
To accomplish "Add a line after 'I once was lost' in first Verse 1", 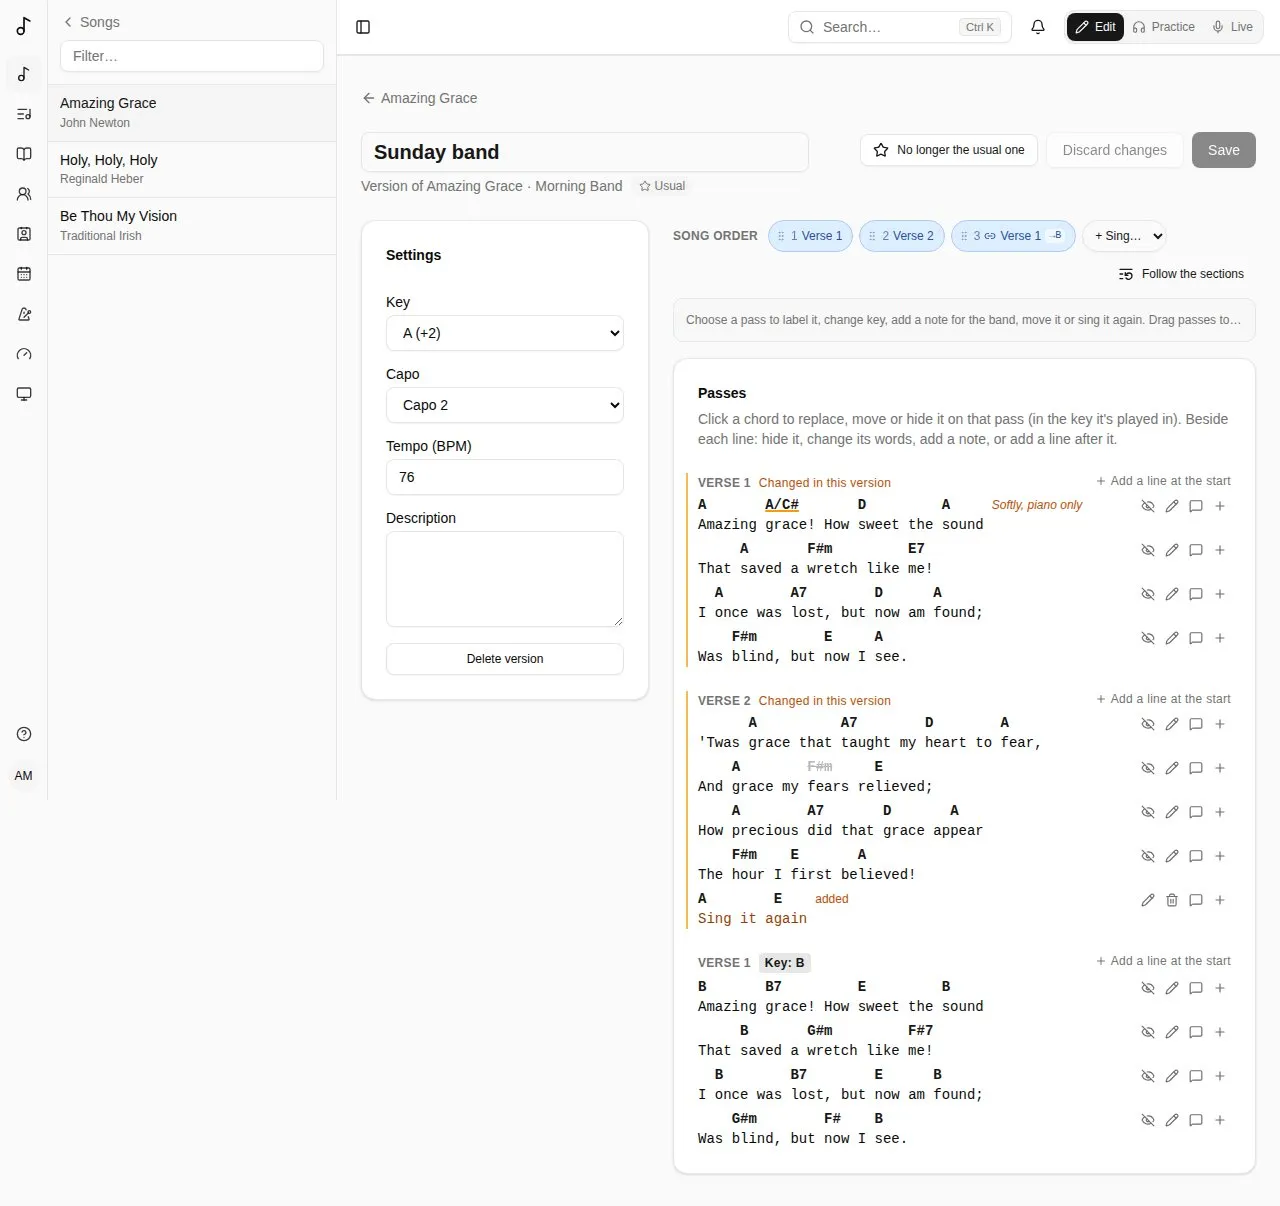I will 1220,594.
